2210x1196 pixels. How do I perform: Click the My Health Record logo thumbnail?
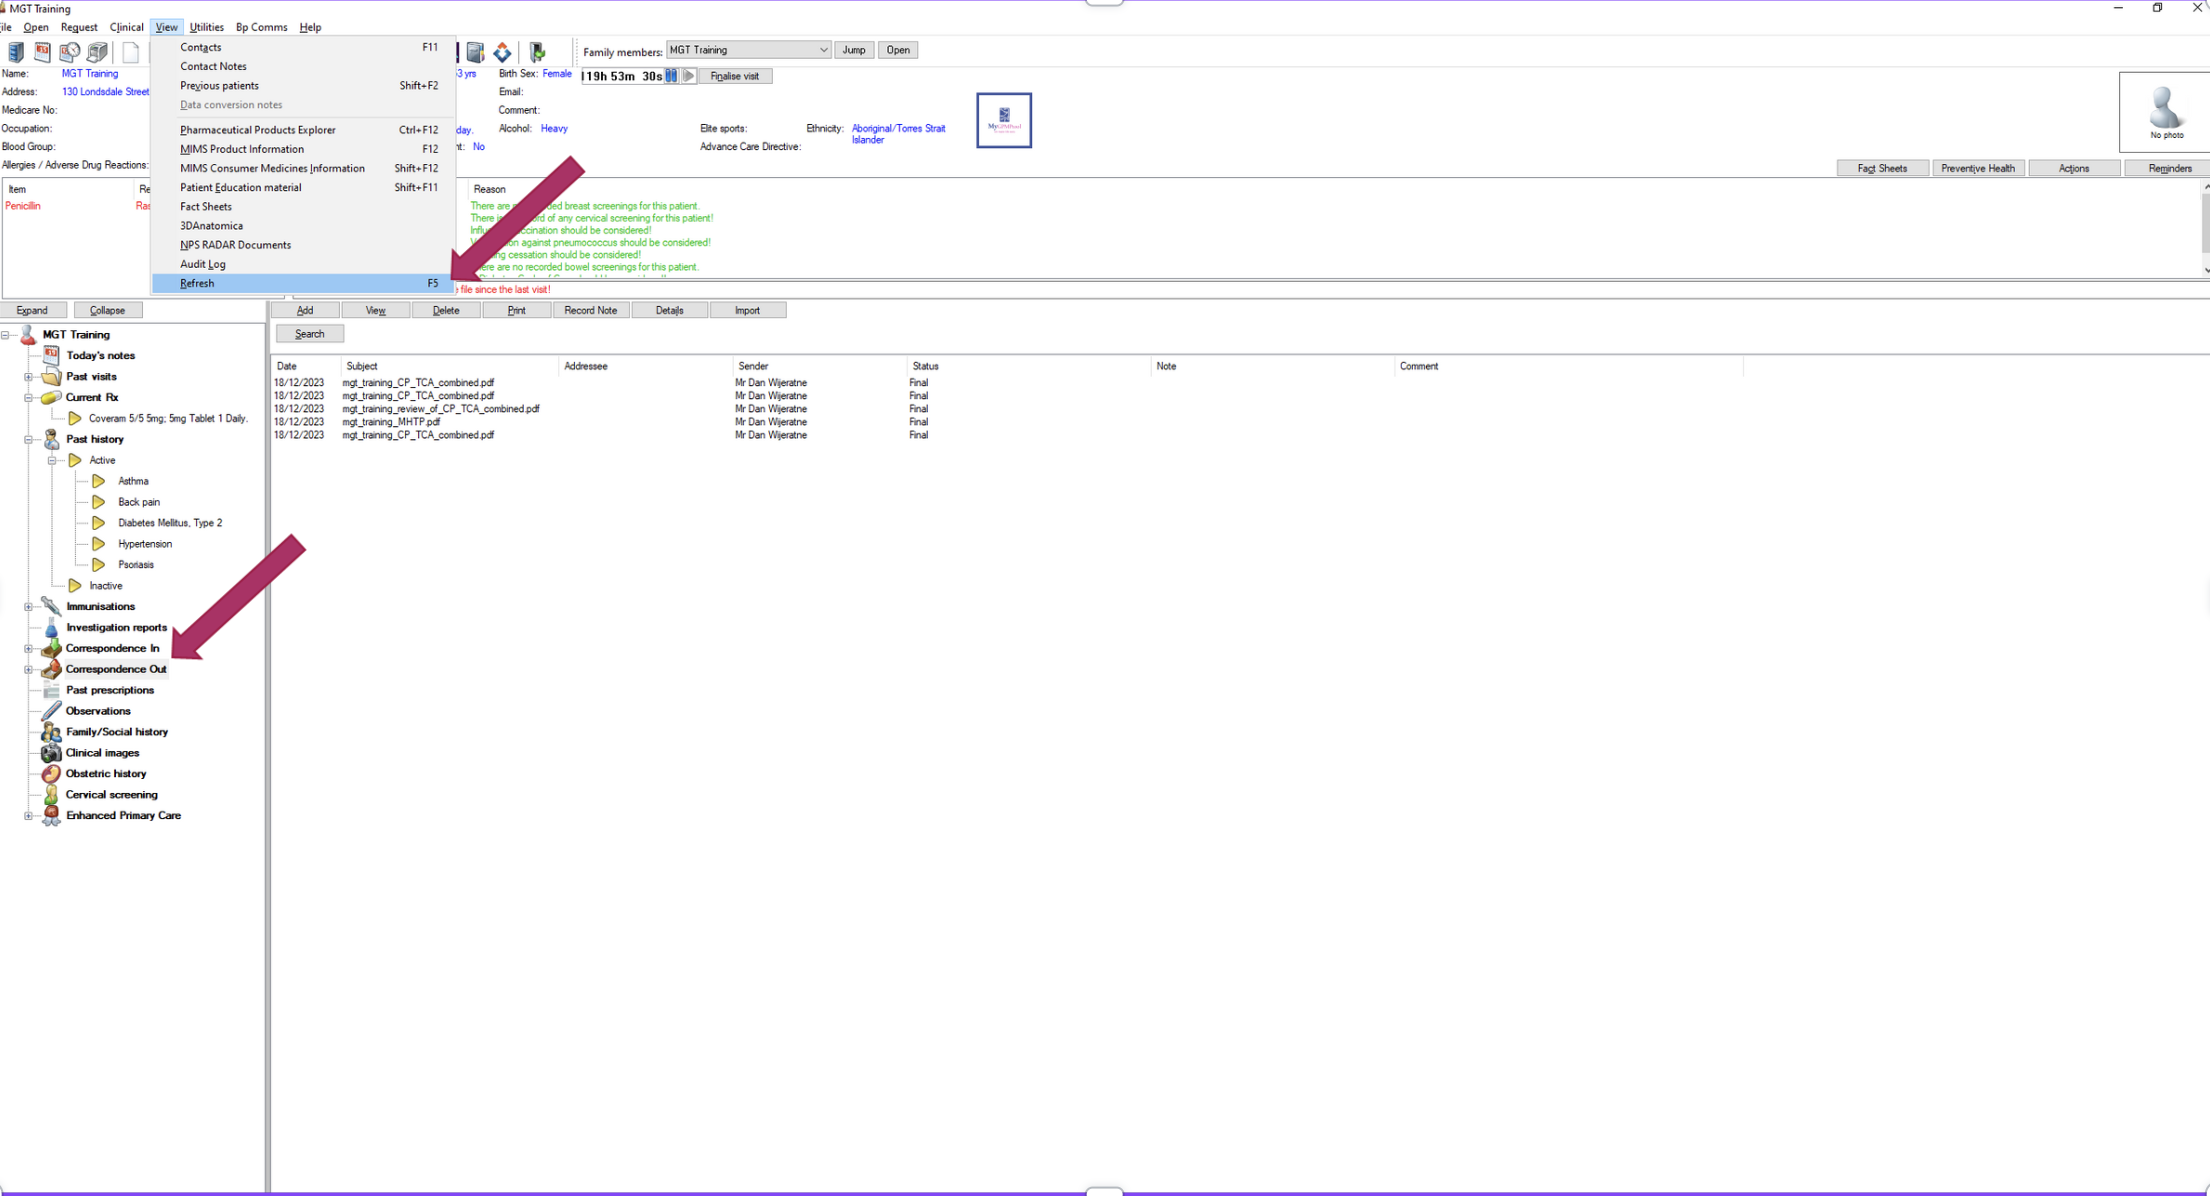pyautogui.click(x=1003, y=120)
